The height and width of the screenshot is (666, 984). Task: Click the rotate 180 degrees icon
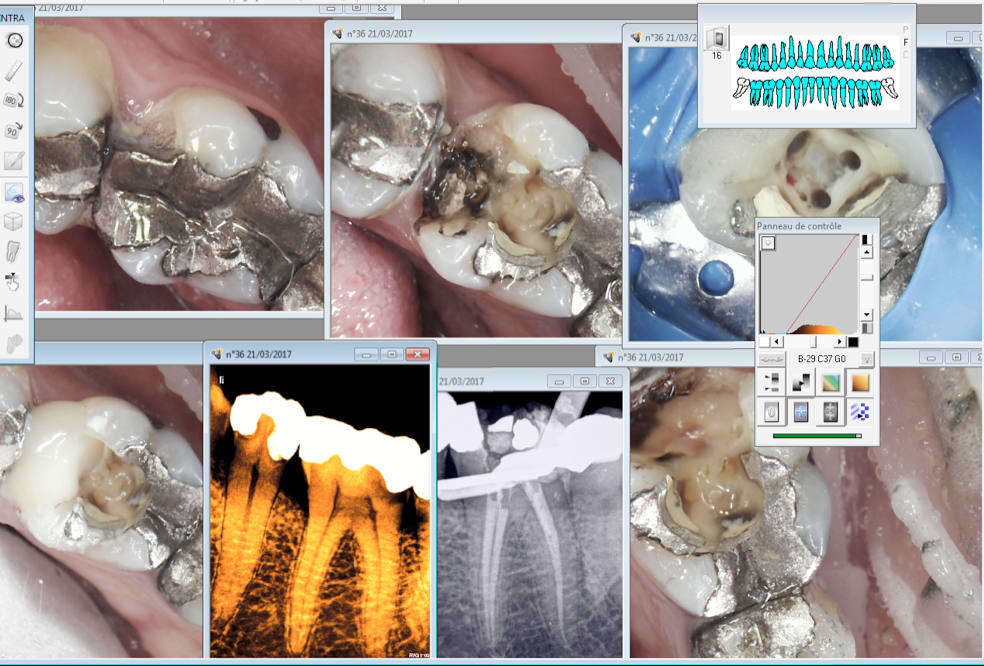tap(15, 100)
